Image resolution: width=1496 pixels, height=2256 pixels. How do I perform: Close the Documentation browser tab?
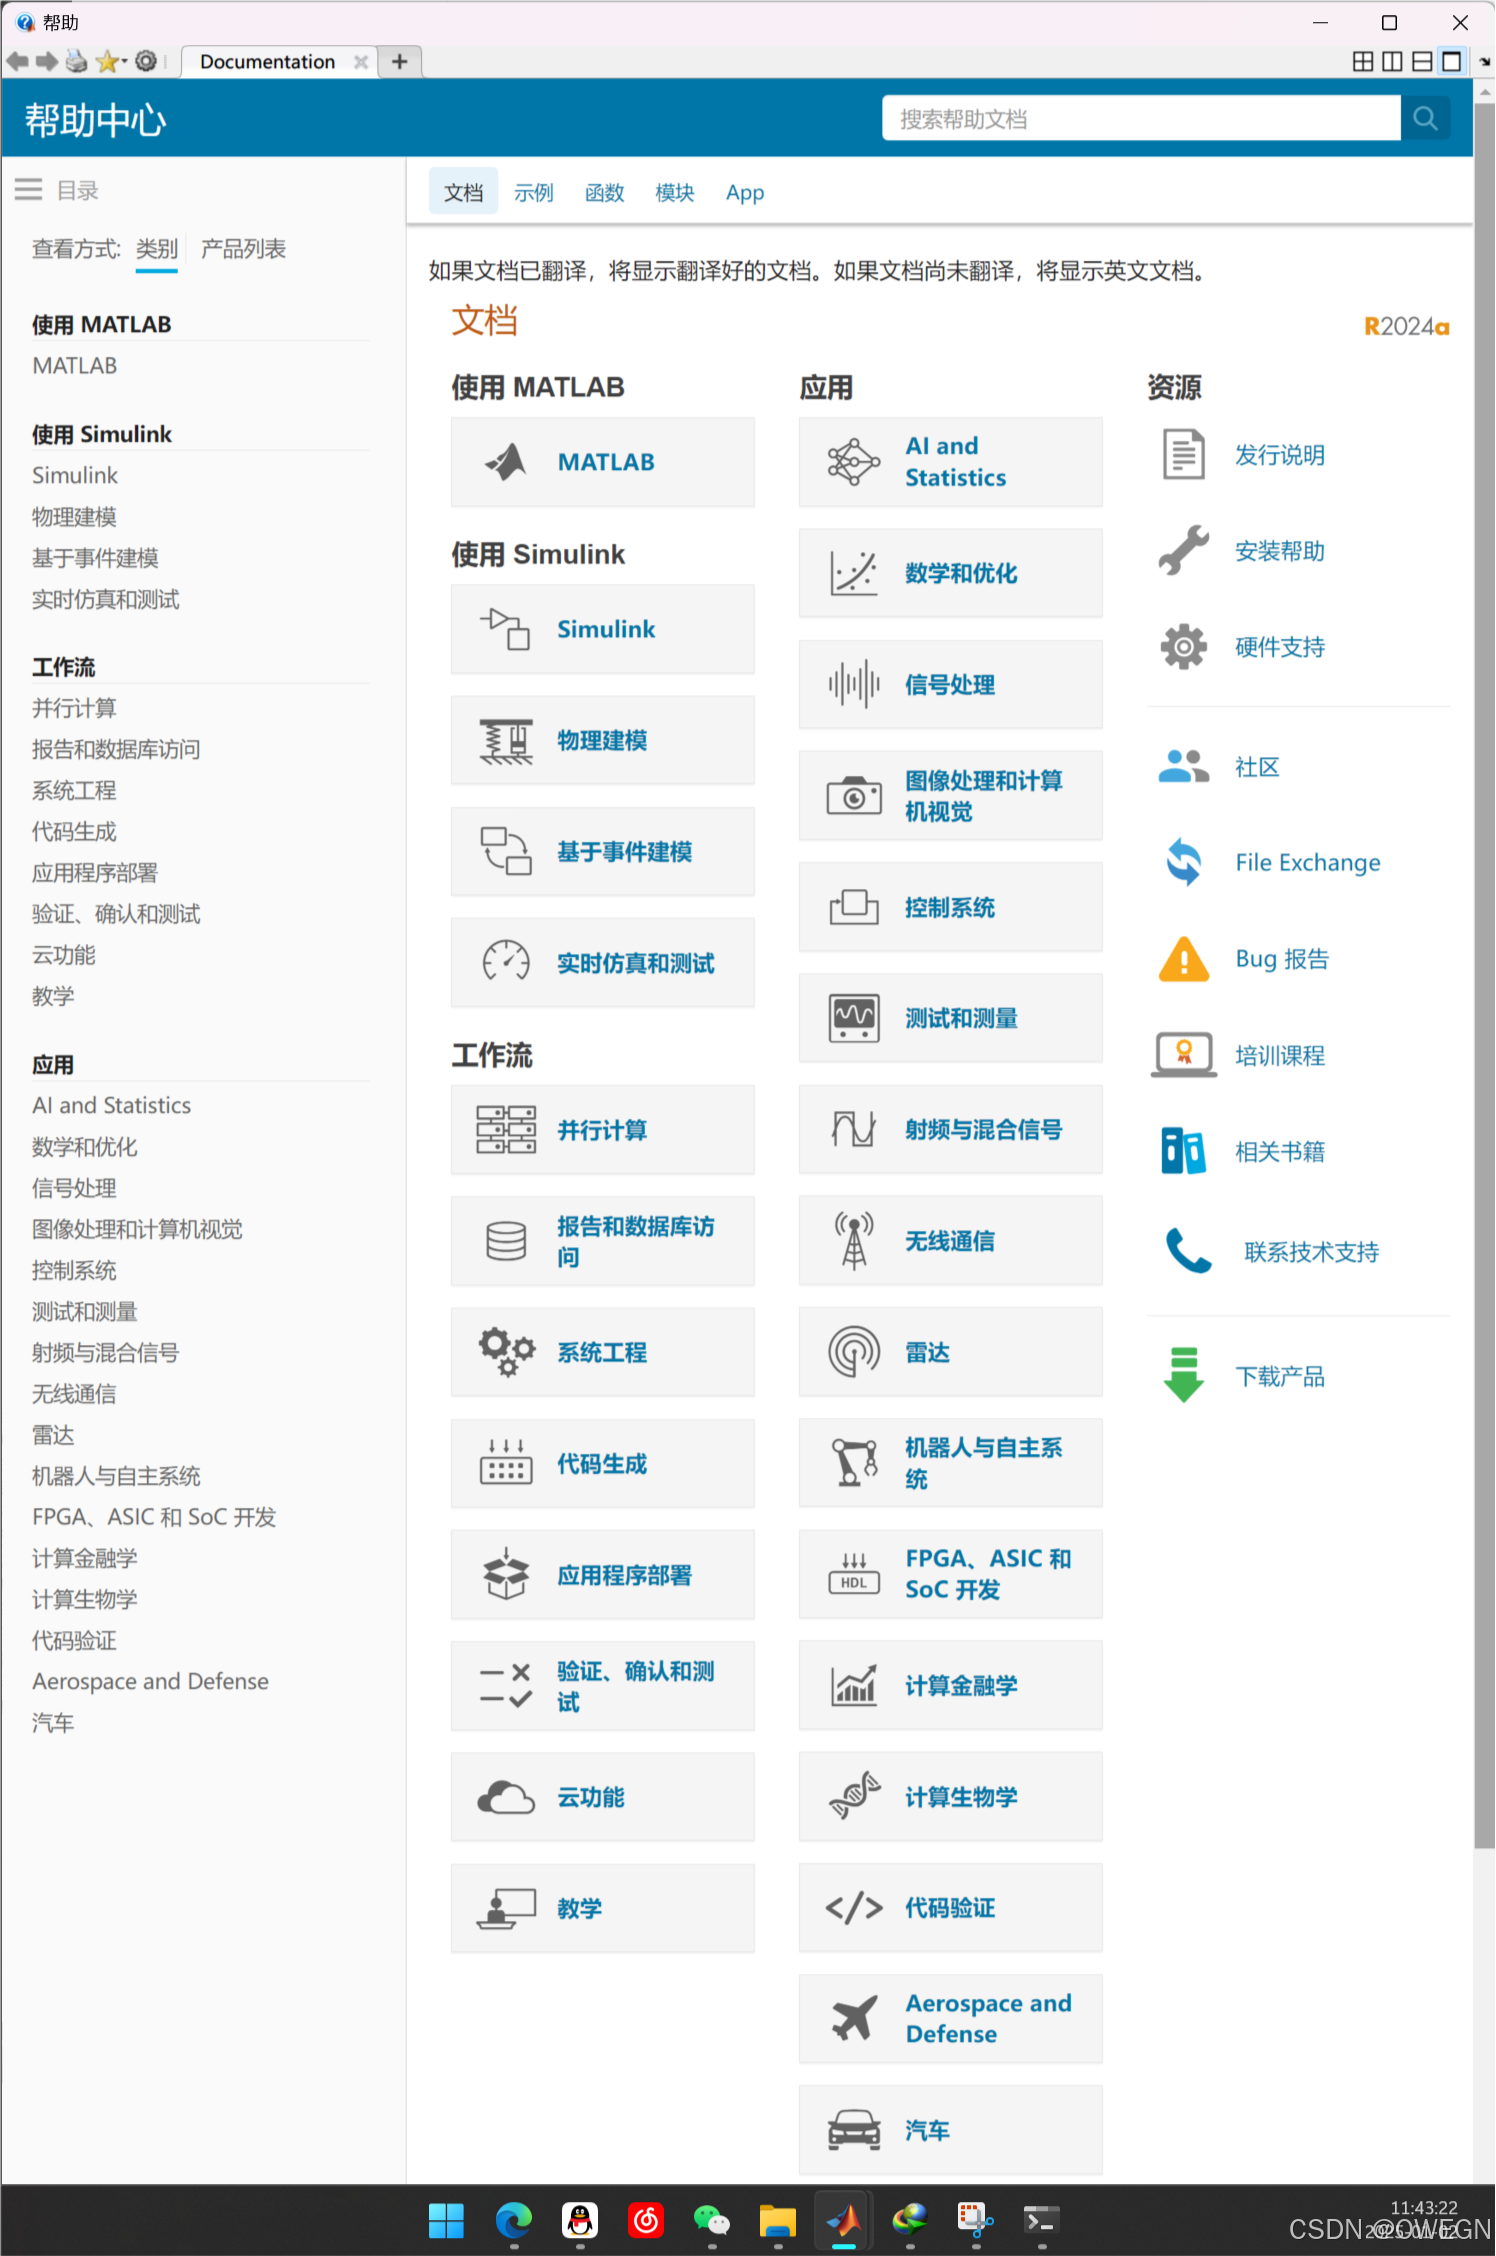[361, 62]
